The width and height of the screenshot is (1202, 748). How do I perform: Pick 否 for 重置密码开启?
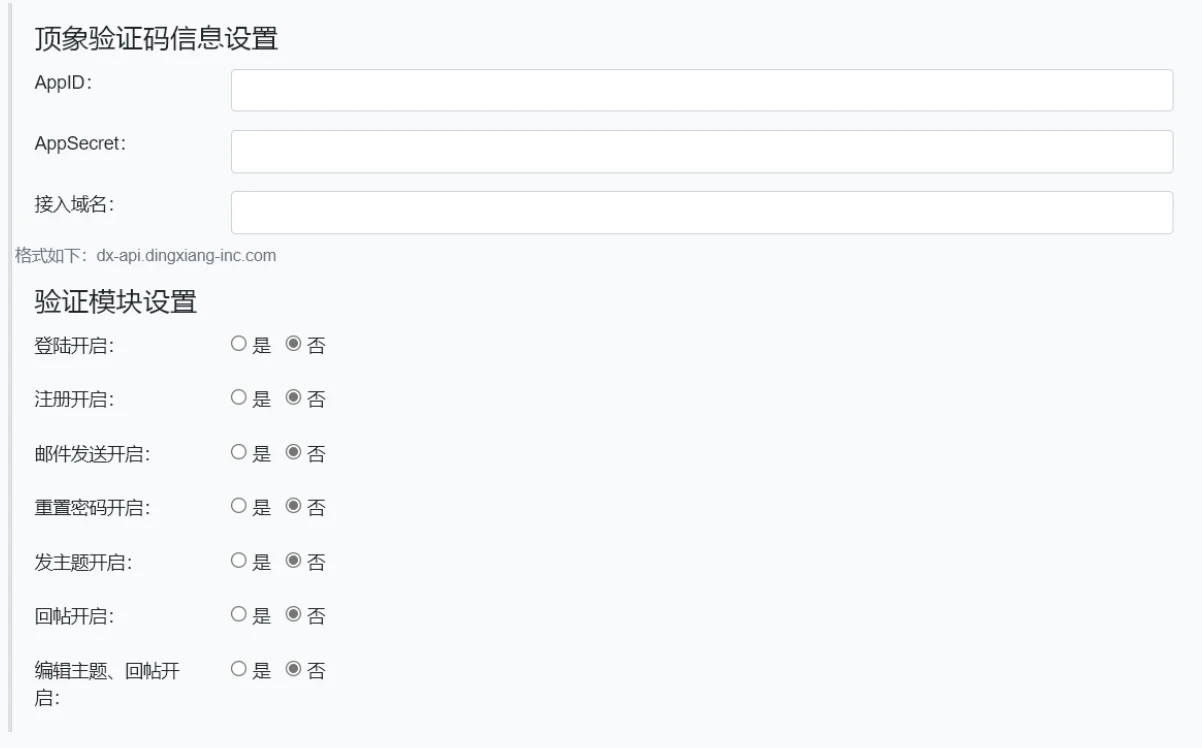tap(293, 506)
